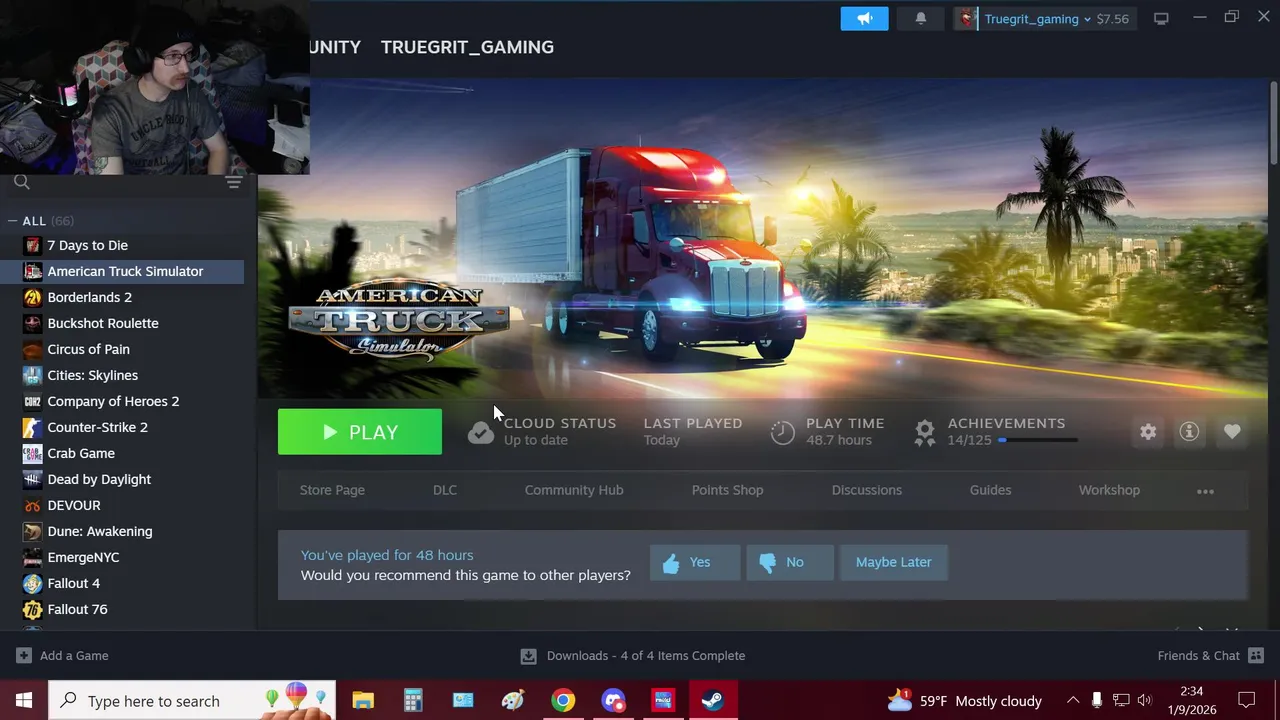The height and width of the screenshot is (720, 1280).
Task: Open Windows action center notifications
Action: click(1247, 700)
